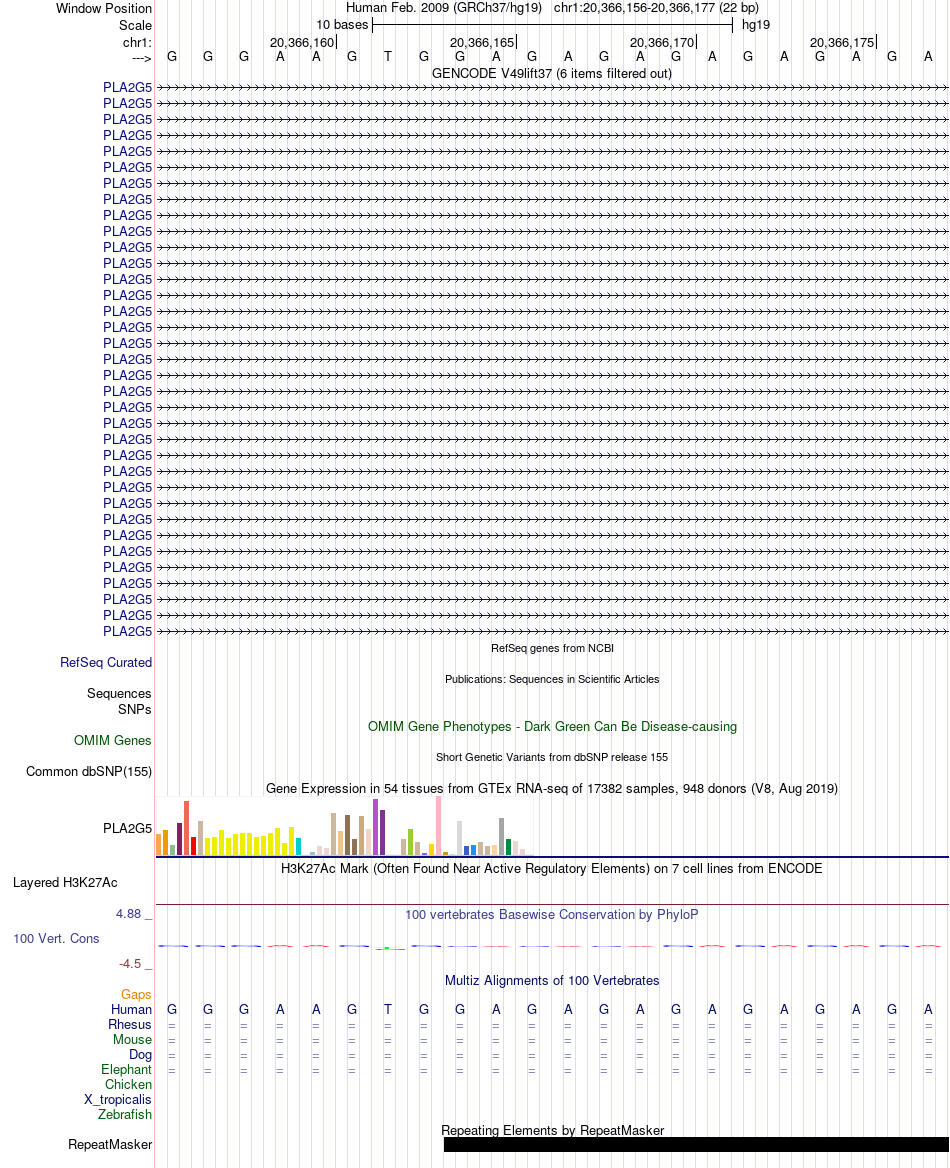The width and height of the screenshot is (950, 1168).
Task: Click the Human alignment row label
Action: (x=131, y=1009)
